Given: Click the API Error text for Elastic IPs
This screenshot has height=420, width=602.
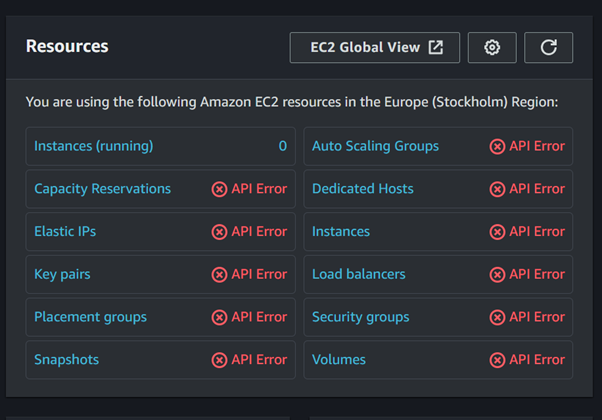Looking at the screenshot, I should tap(259, 231).
